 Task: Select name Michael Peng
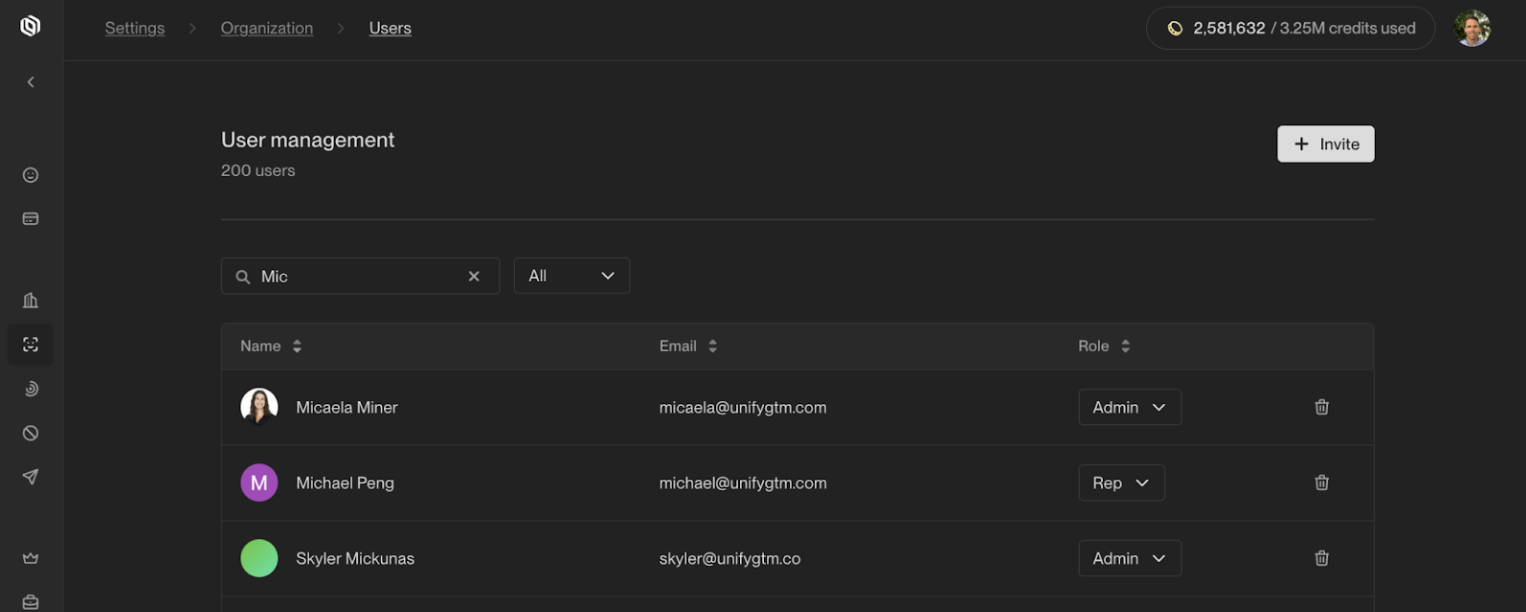(345, 483)
